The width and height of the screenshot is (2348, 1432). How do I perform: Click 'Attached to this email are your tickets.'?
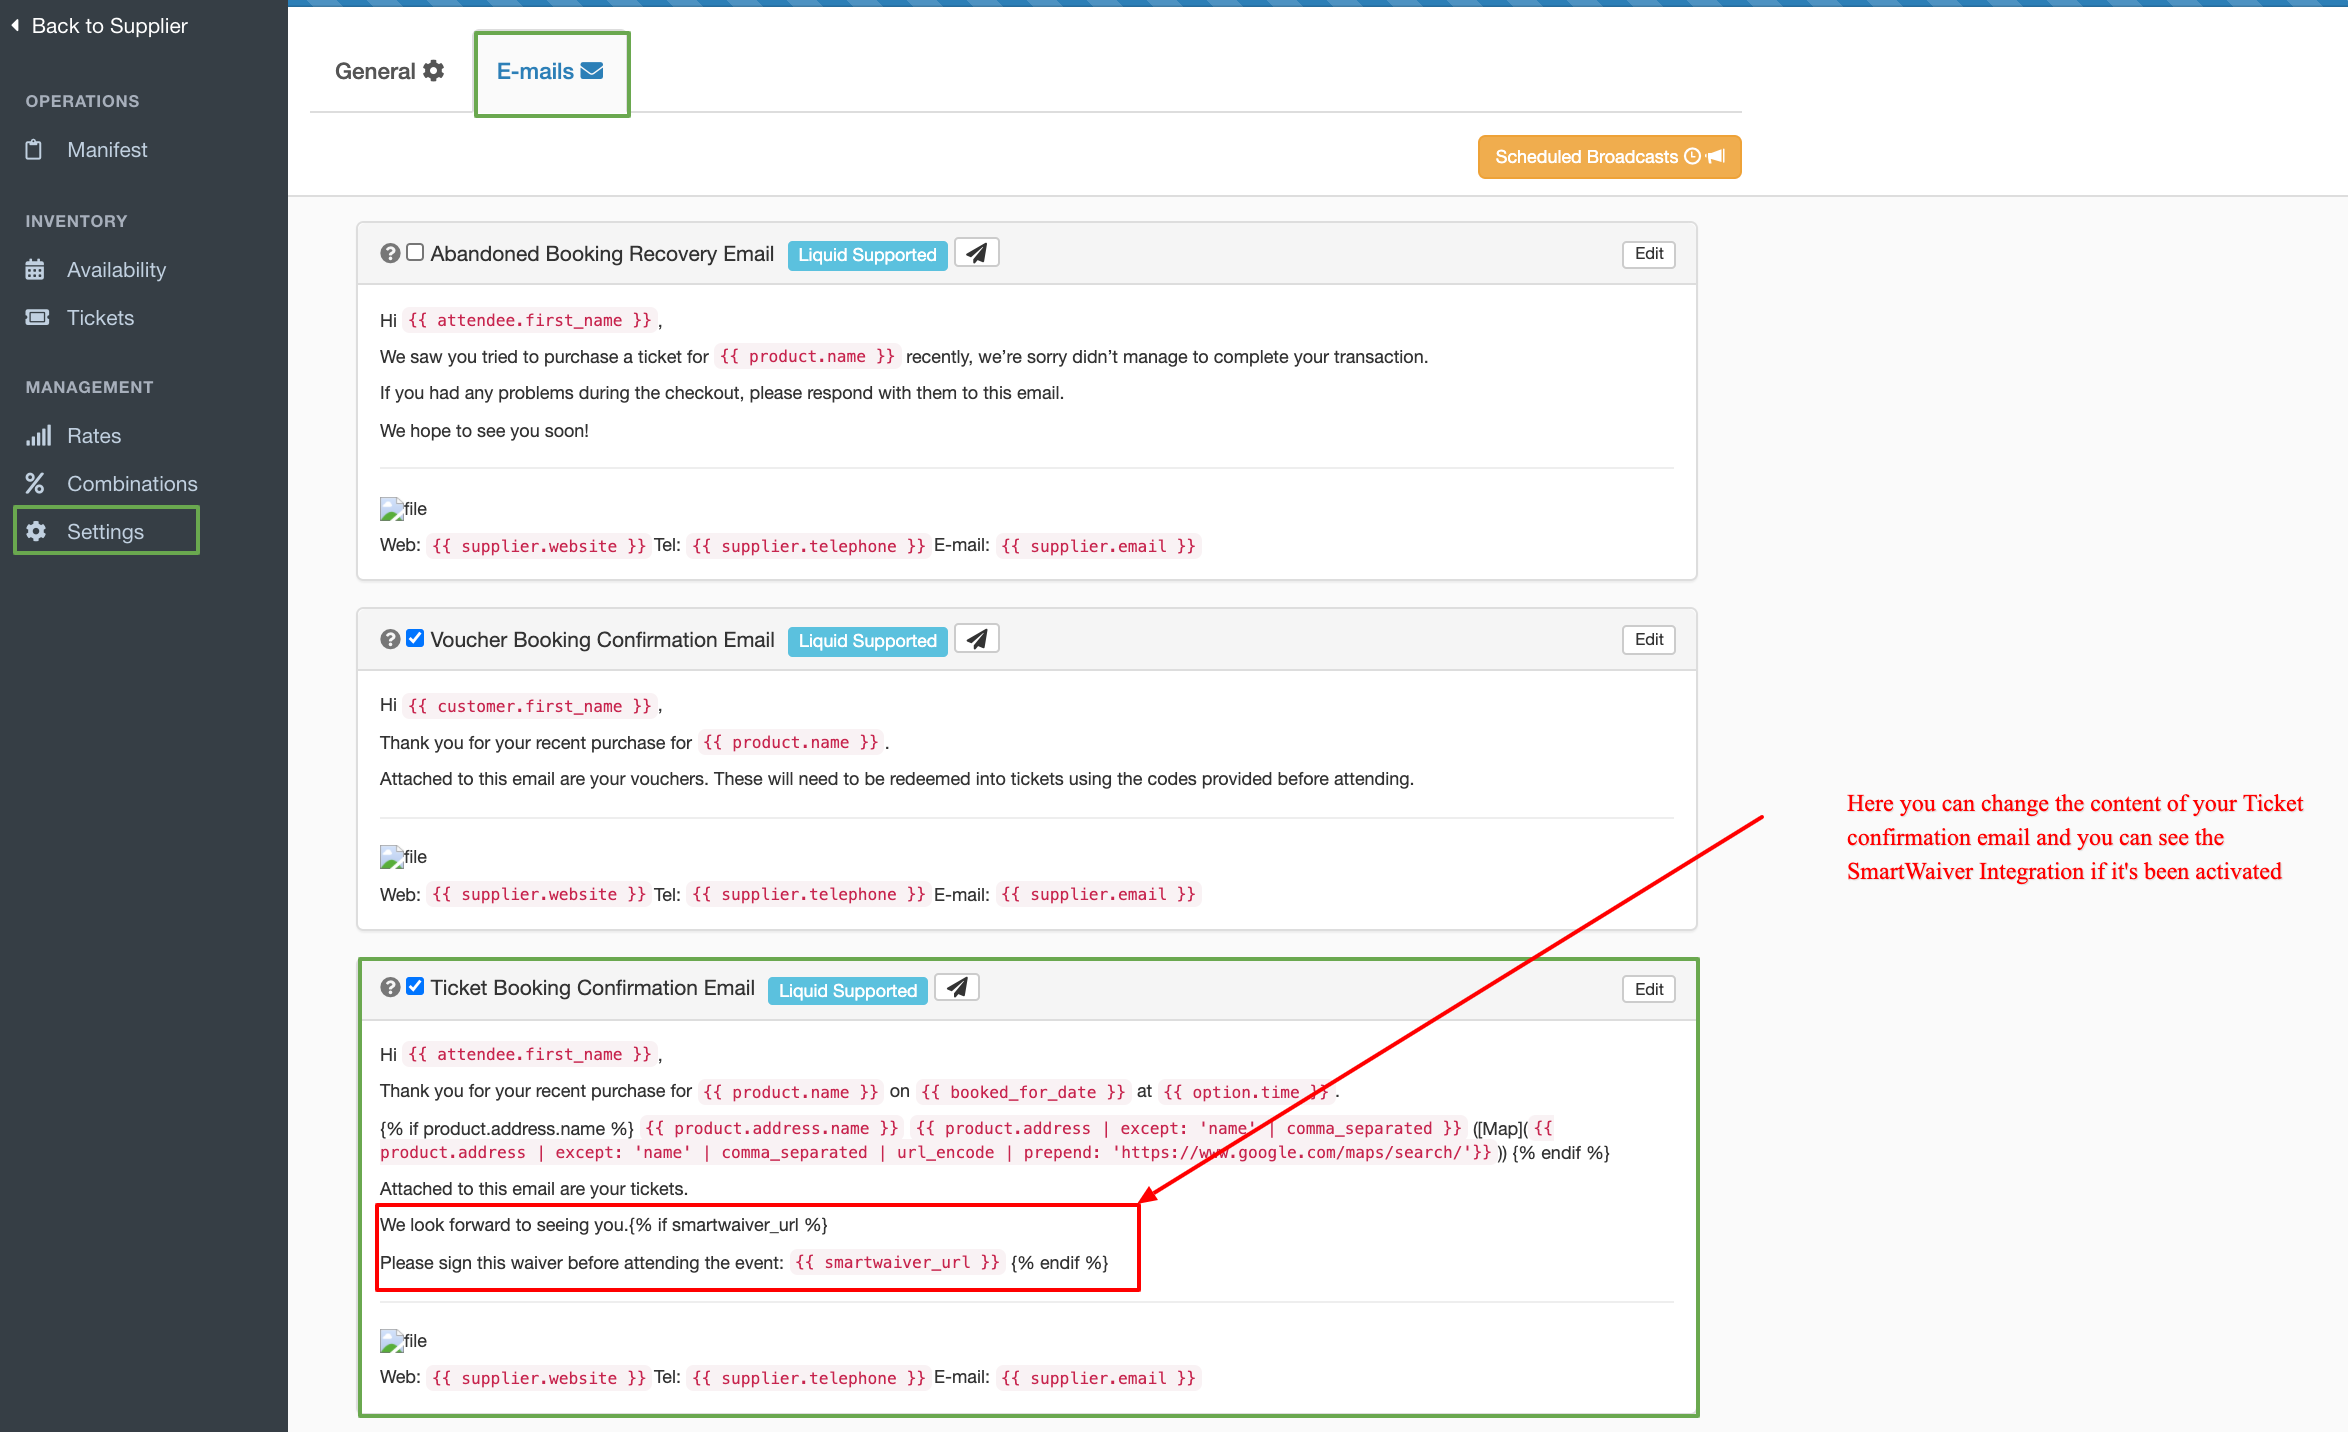click(534, 1189)
